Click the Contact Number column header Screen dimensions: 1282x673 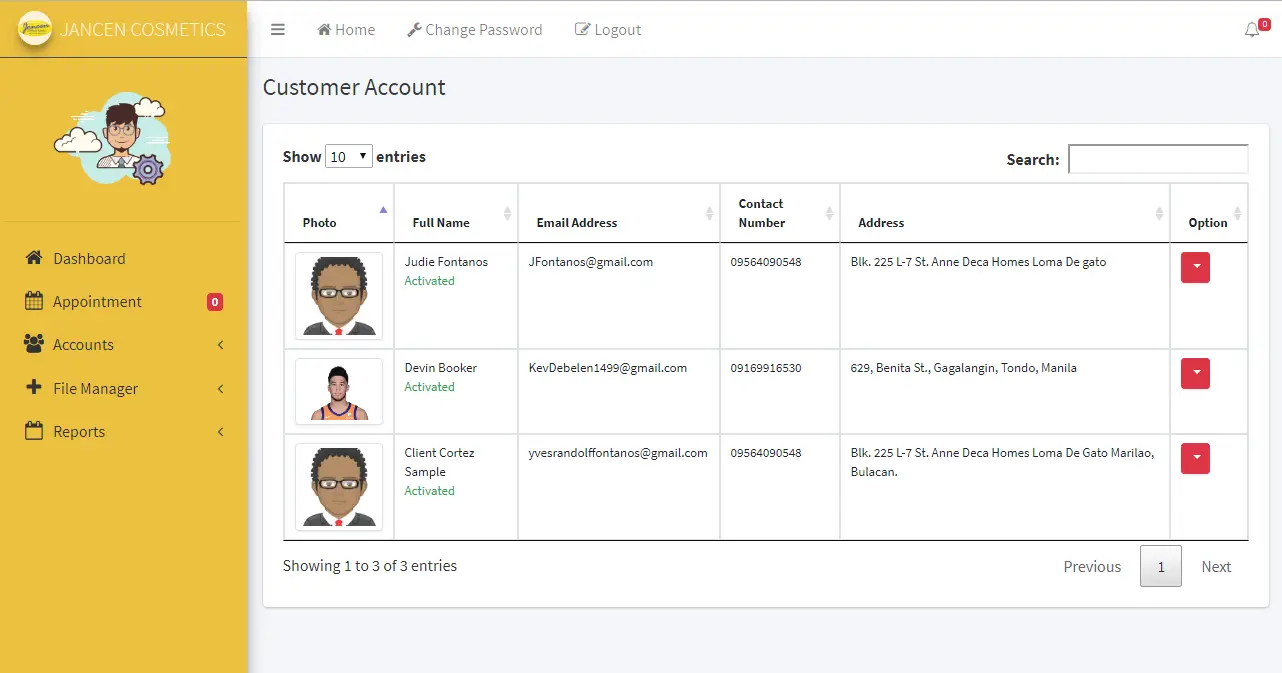[780, 213]
